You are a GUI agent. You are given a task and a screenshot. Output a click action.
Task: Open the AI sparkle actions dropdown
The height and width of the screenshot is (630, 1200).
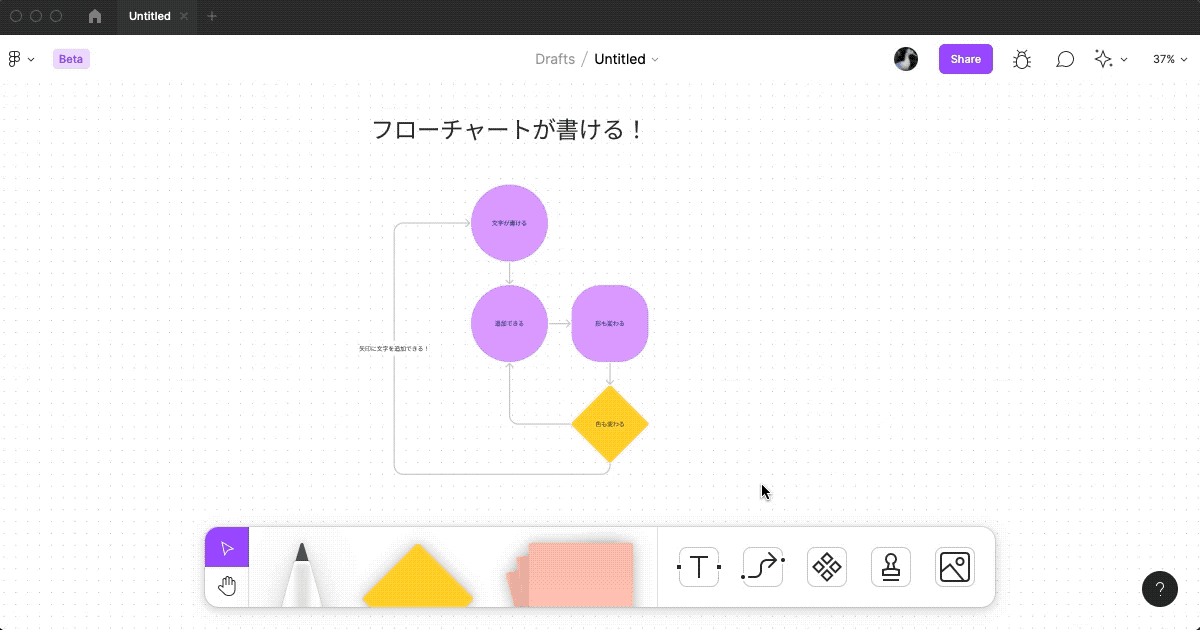[x=1108, y=59]
